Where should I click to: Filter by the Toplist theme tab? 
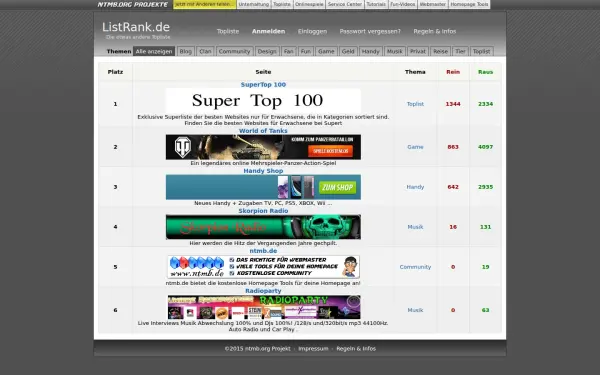(481, 51)
